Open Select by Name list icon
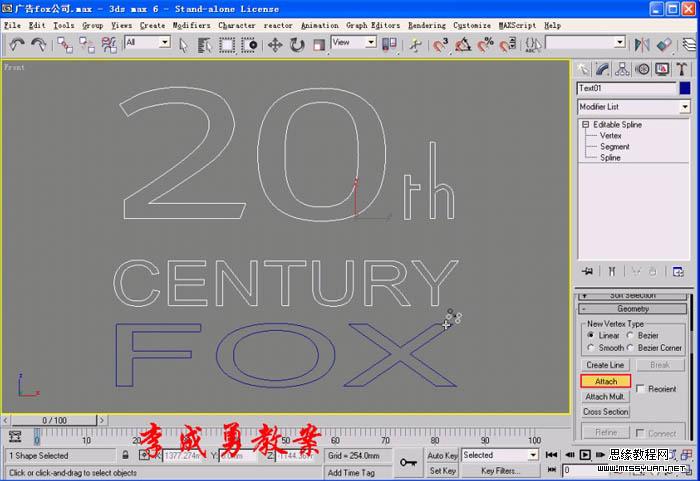 204,45
